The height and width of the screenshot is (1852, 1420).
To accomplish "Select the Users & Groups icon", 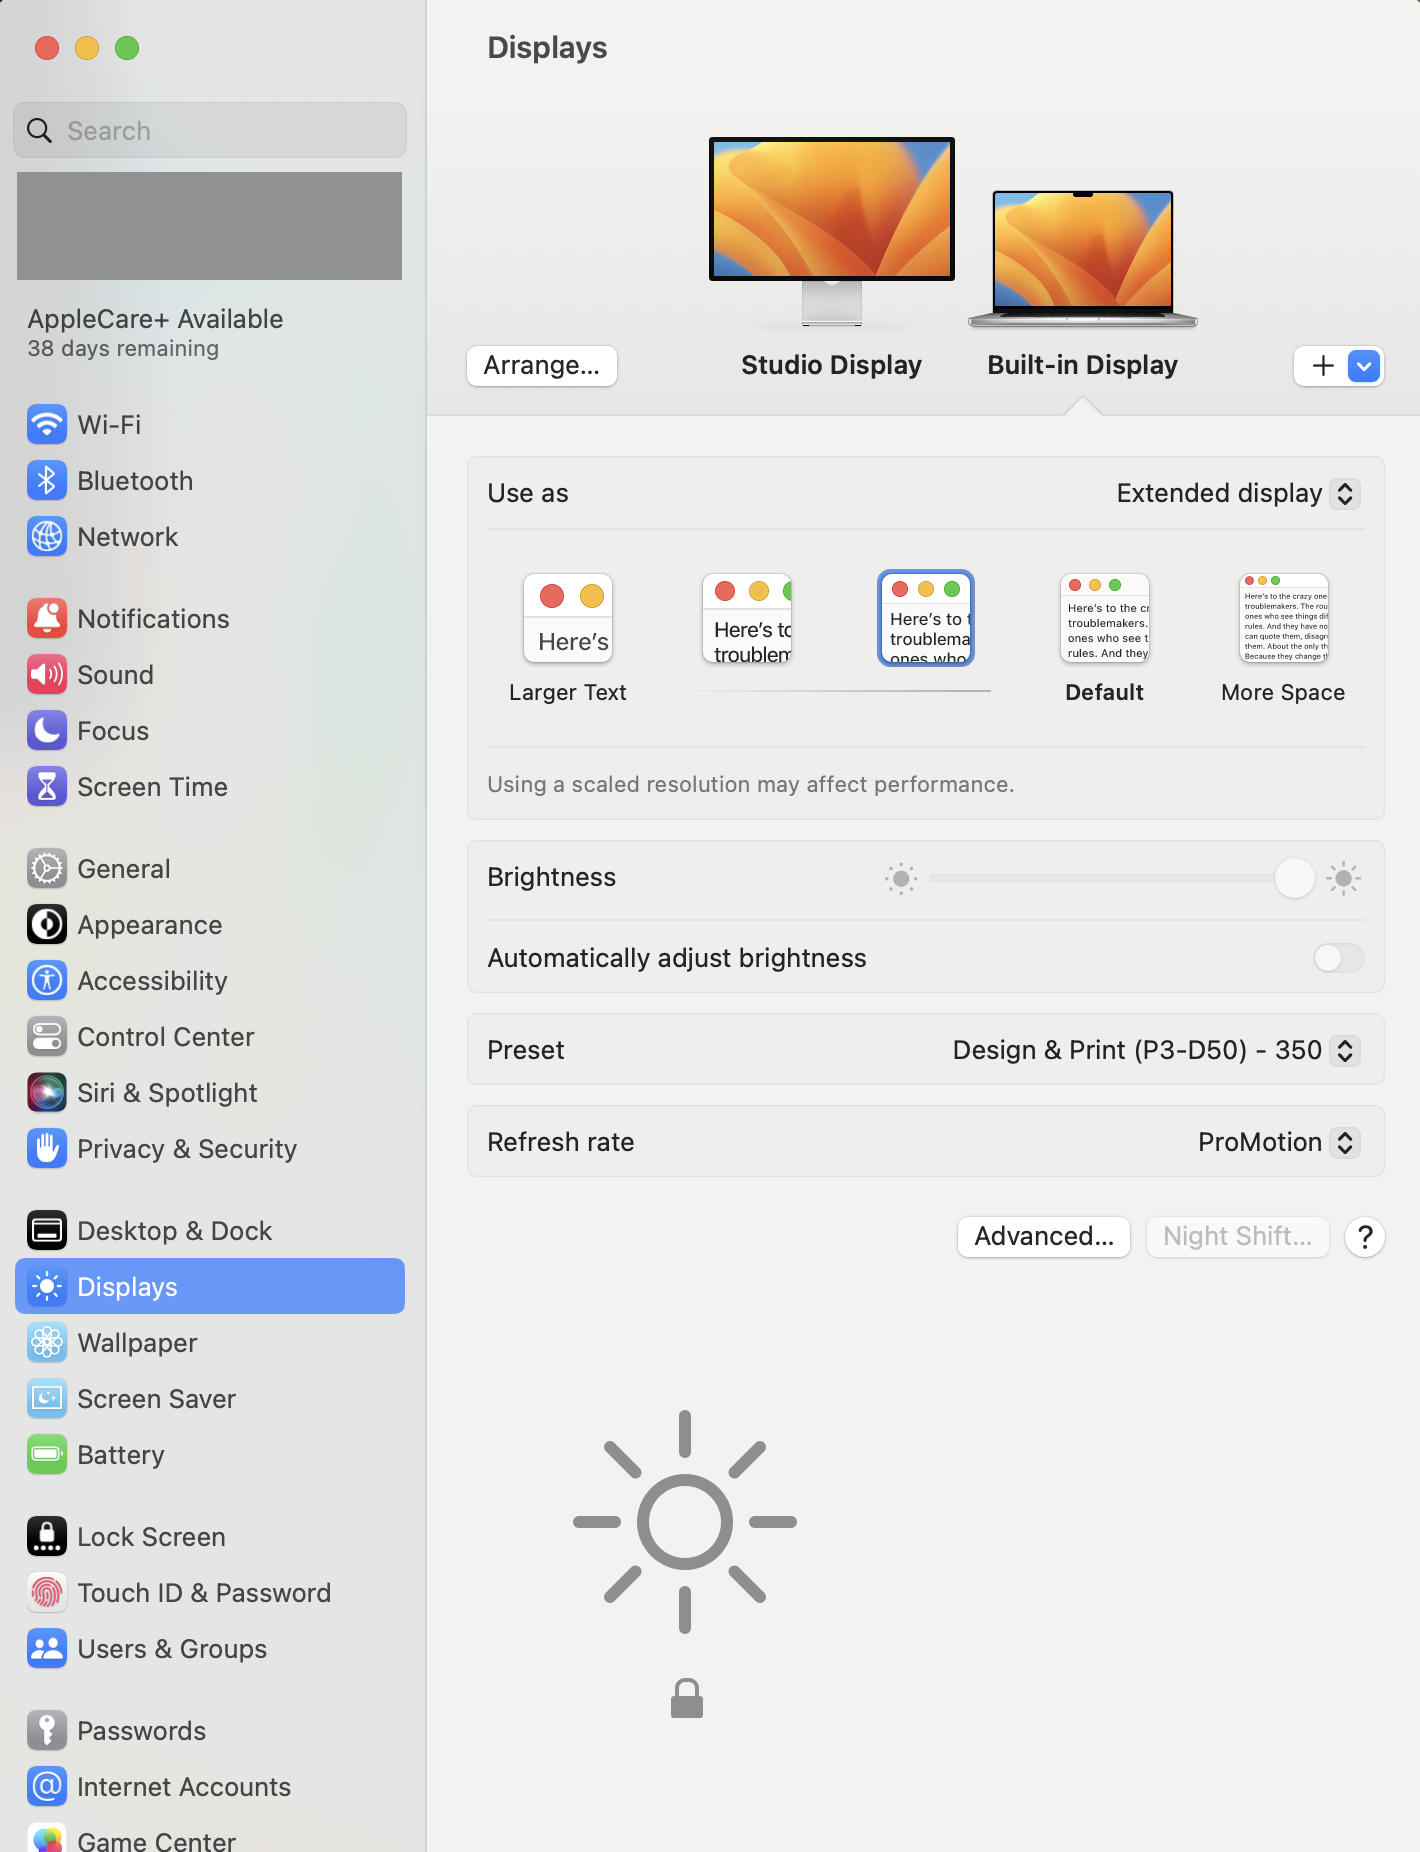I will click(x=47, y=1649).
